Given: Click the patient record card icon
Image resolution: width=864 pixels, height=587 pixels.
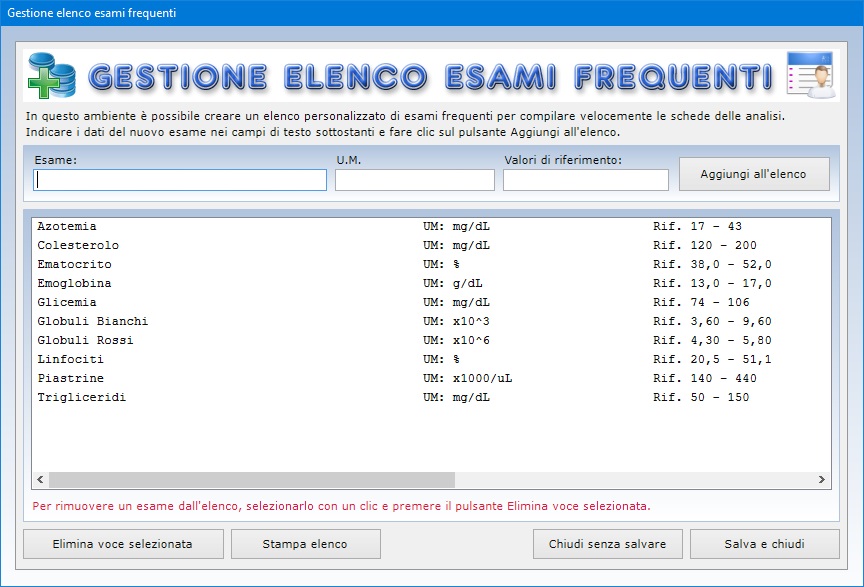Looking at the screenshot, I should point(810,76).
